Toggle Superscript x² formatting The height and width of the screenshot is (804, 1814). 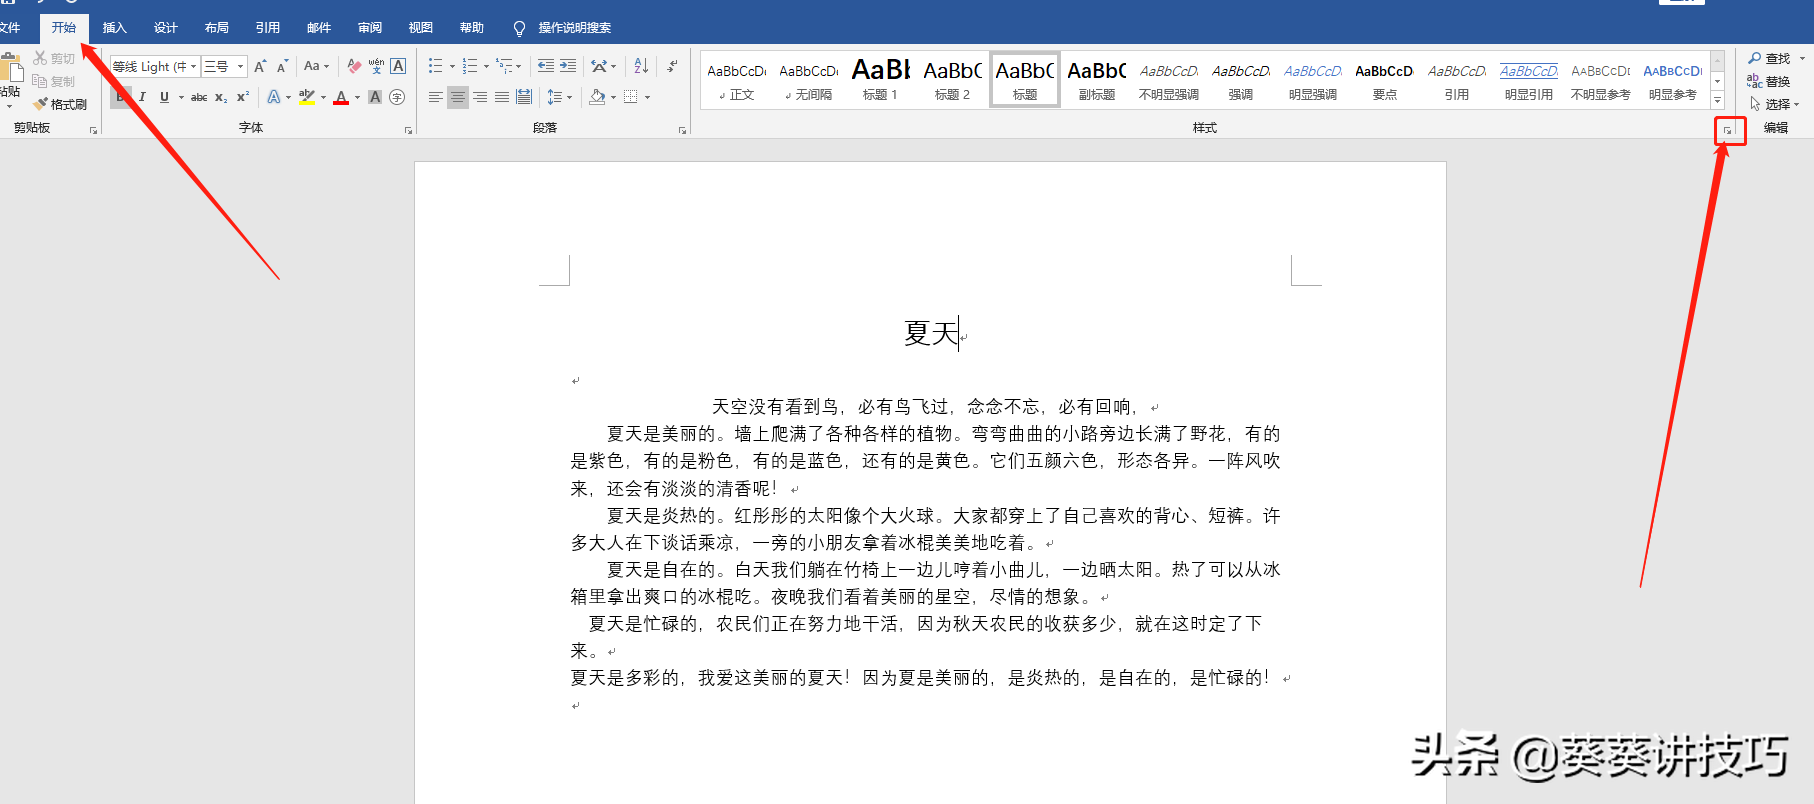coord(243,97)
